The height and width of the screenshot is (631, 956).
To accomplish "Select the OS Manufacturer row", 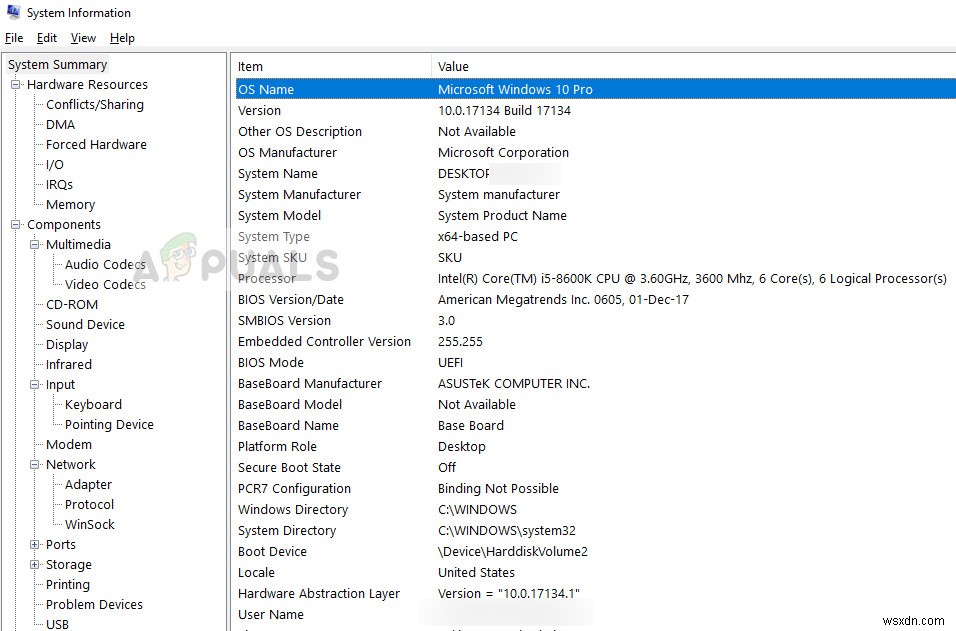I will pos(596,152).
